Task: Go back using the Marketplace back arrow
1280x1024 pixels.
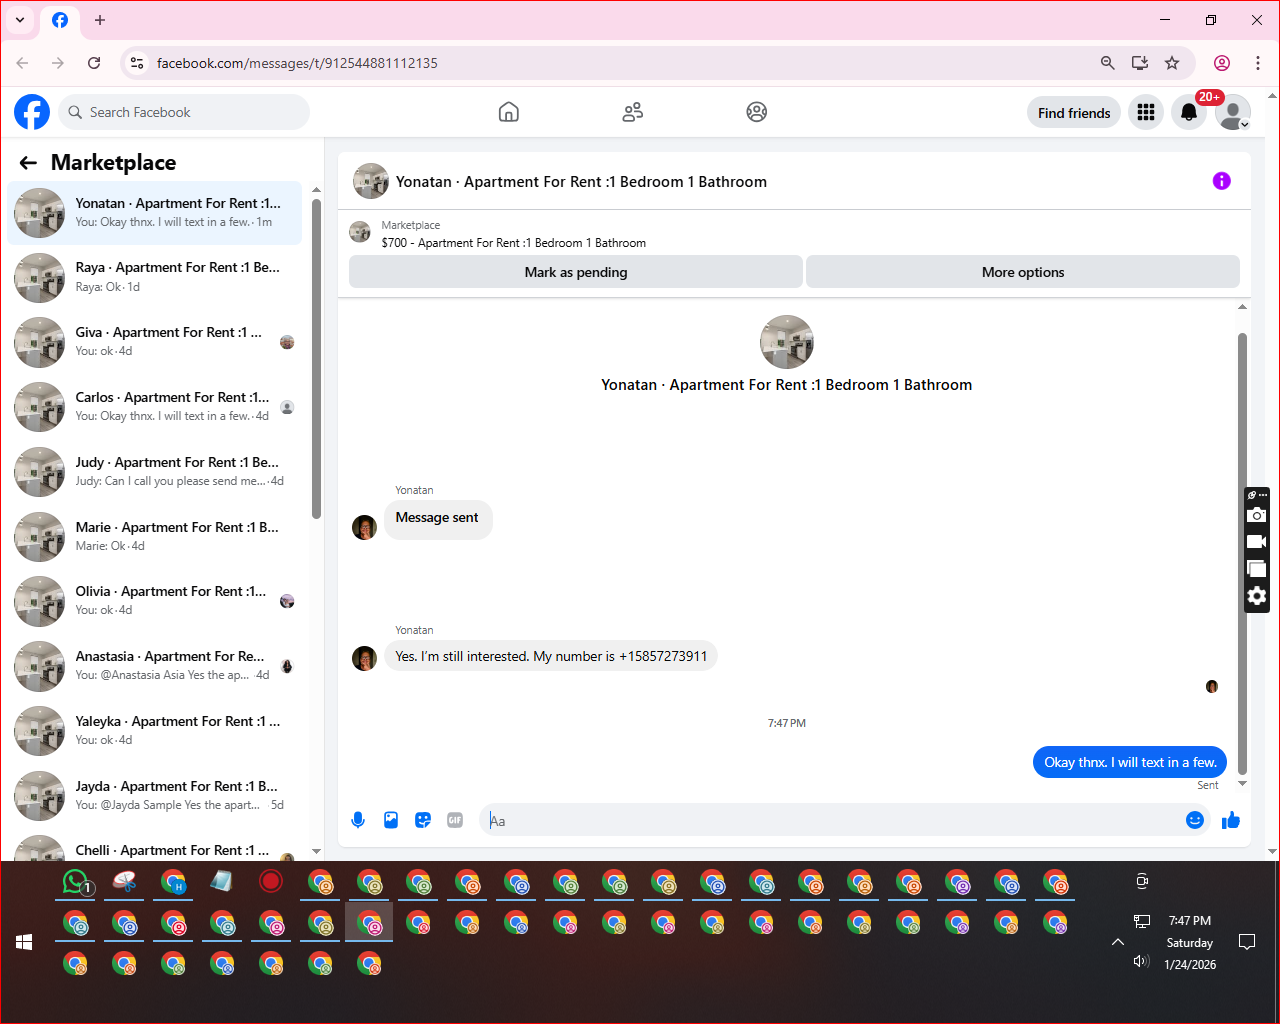Action: (28, 163)
